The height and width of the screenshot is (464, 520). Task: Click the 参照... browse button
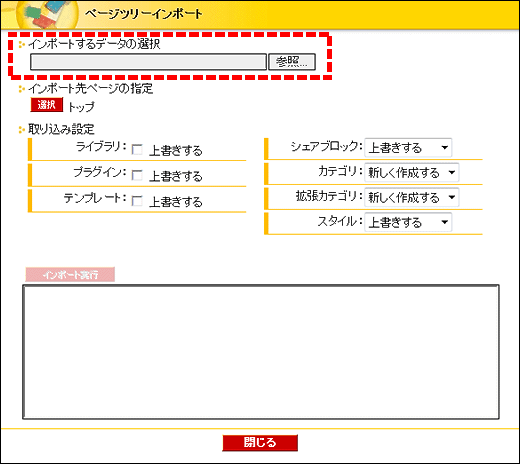click(x=292, y=62)
